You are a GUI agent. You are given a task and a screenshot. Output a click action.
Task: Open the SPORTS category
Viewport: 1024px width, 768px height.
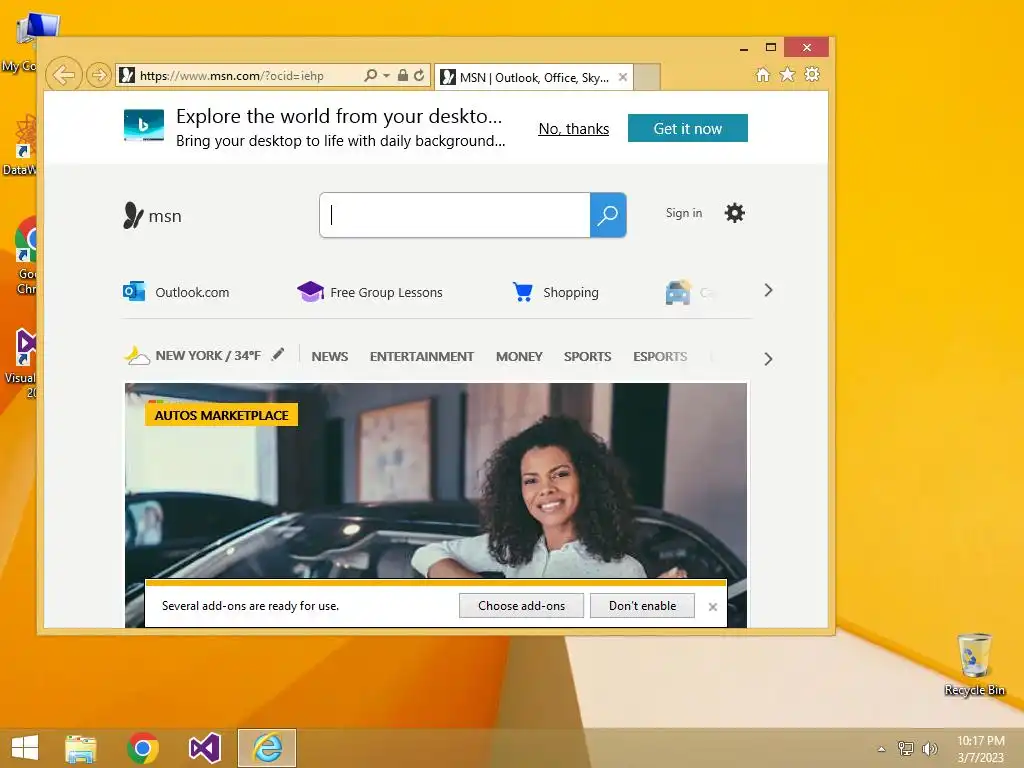588,357
